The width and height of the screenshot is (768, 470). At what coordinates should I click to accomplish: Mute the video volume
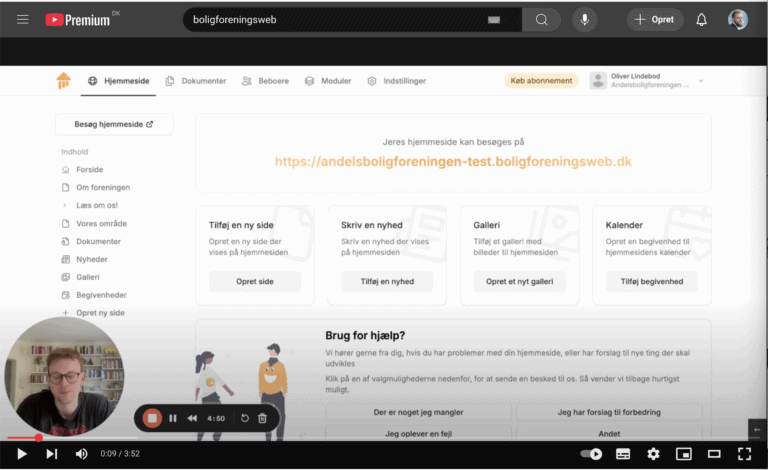pyautogui.click(x=81, y=454)
